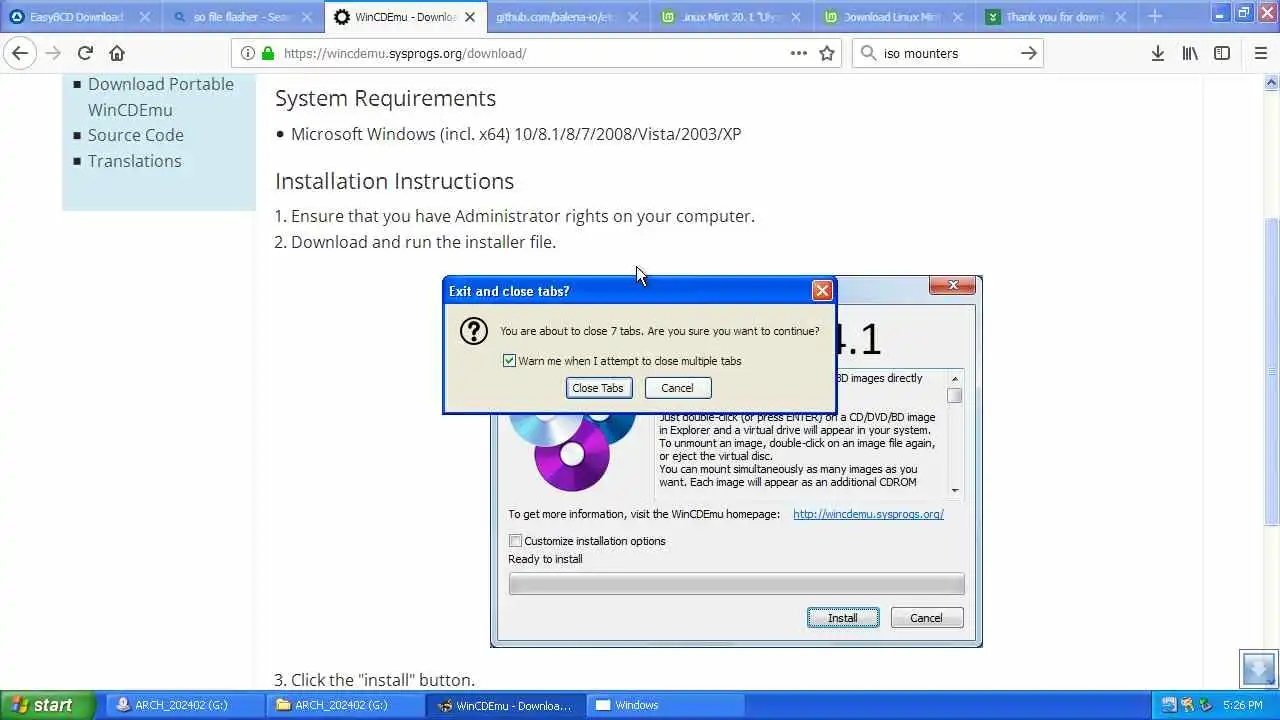Switch to the Thank you for downloading tab
This screenshot has height=720, width=1280.
(x=1055, y=17)
